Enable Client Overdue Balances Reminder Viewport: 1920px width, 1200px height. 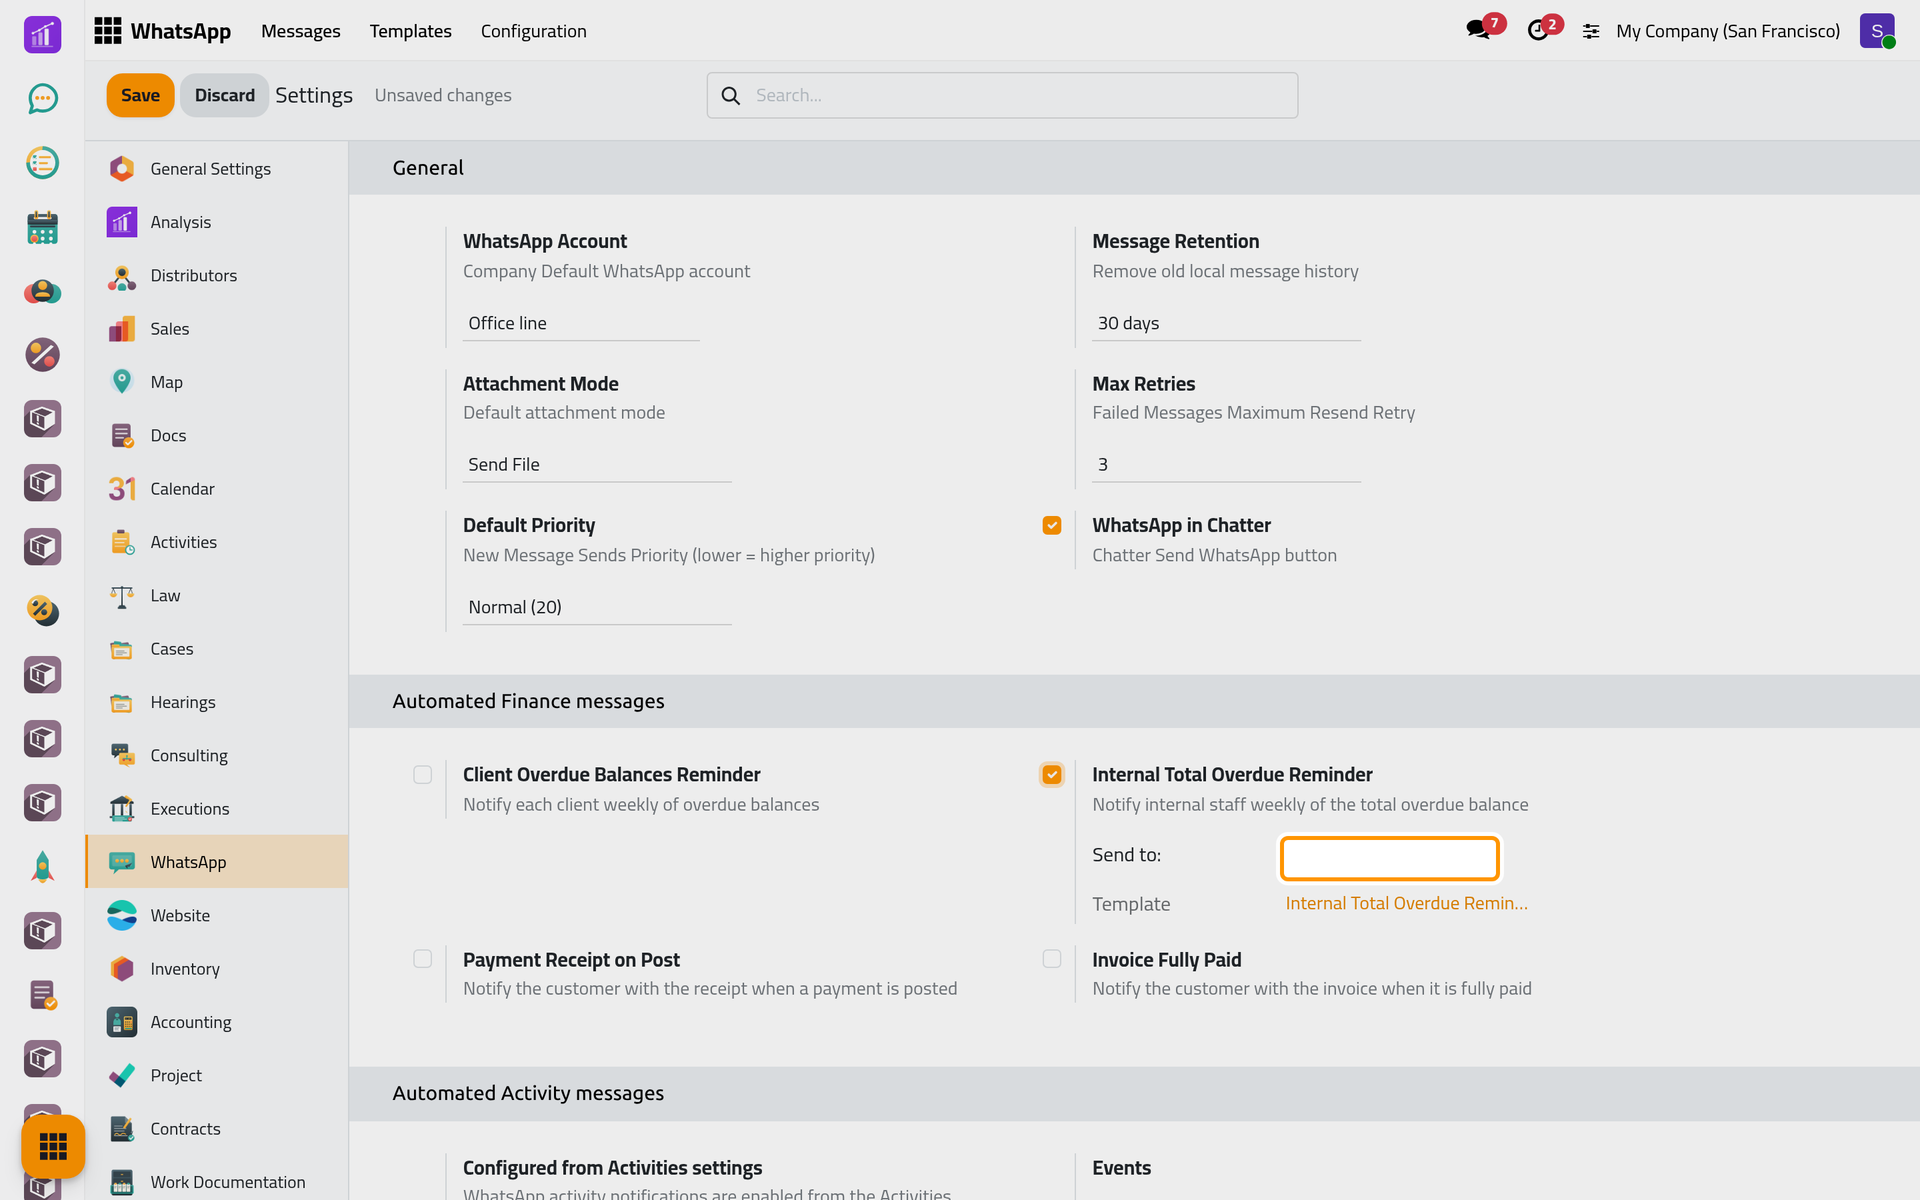tap(423, 775)
